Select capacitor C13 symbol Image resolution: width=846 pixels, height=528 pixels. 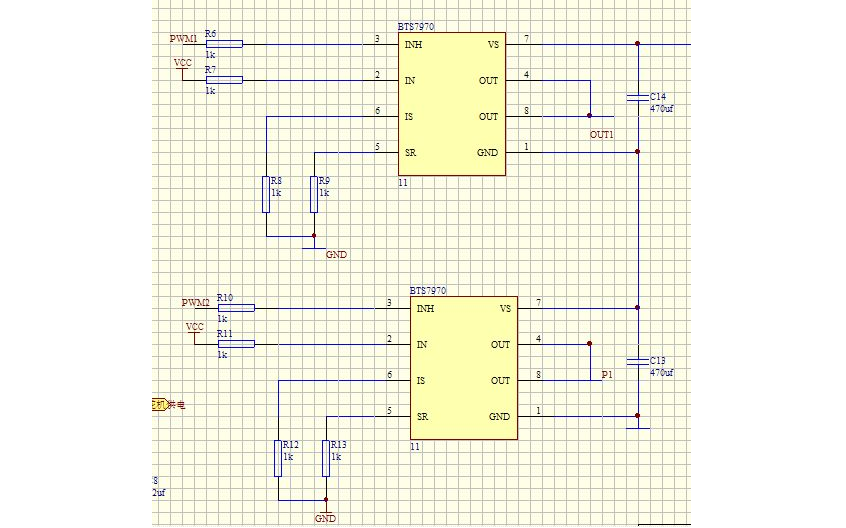(638, 361)
